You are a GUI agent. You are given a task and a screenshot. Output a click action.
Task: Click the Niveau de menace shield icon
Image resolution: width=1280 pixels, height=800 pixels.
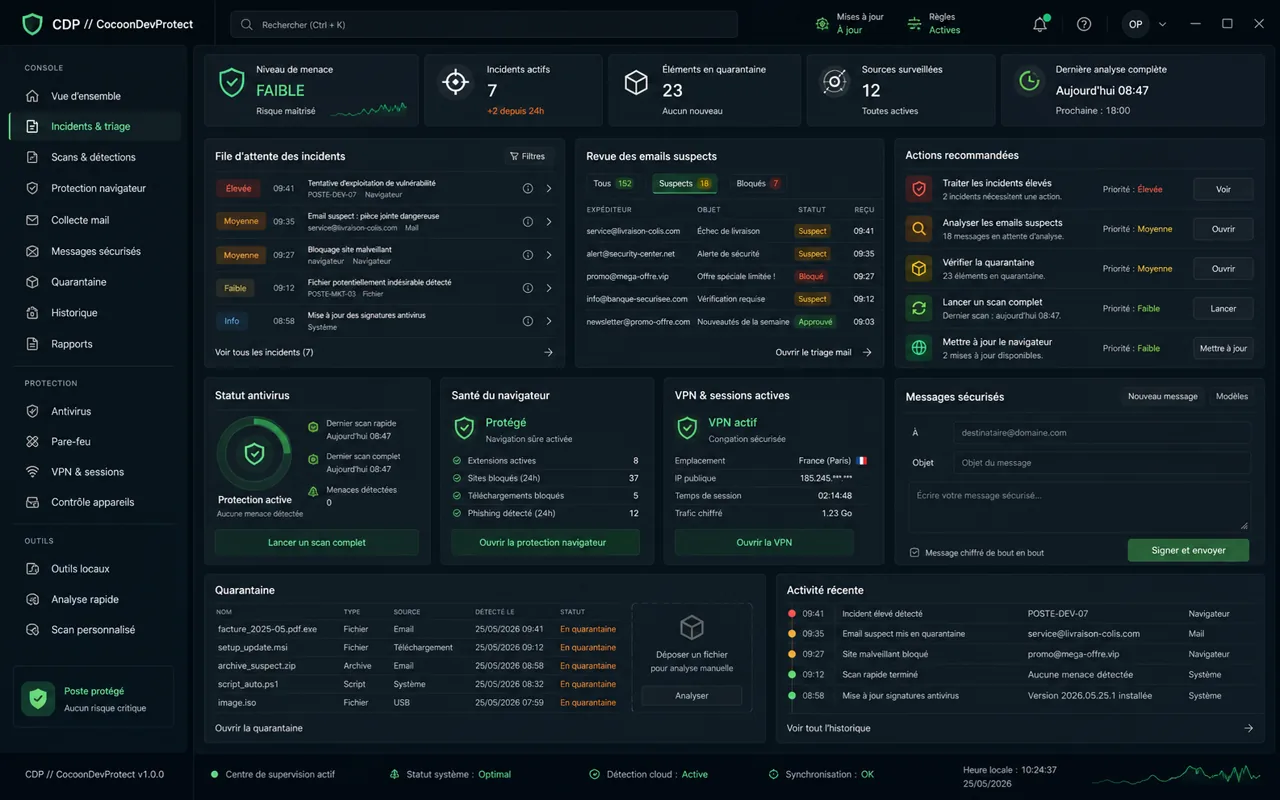[x=232, y=83]
